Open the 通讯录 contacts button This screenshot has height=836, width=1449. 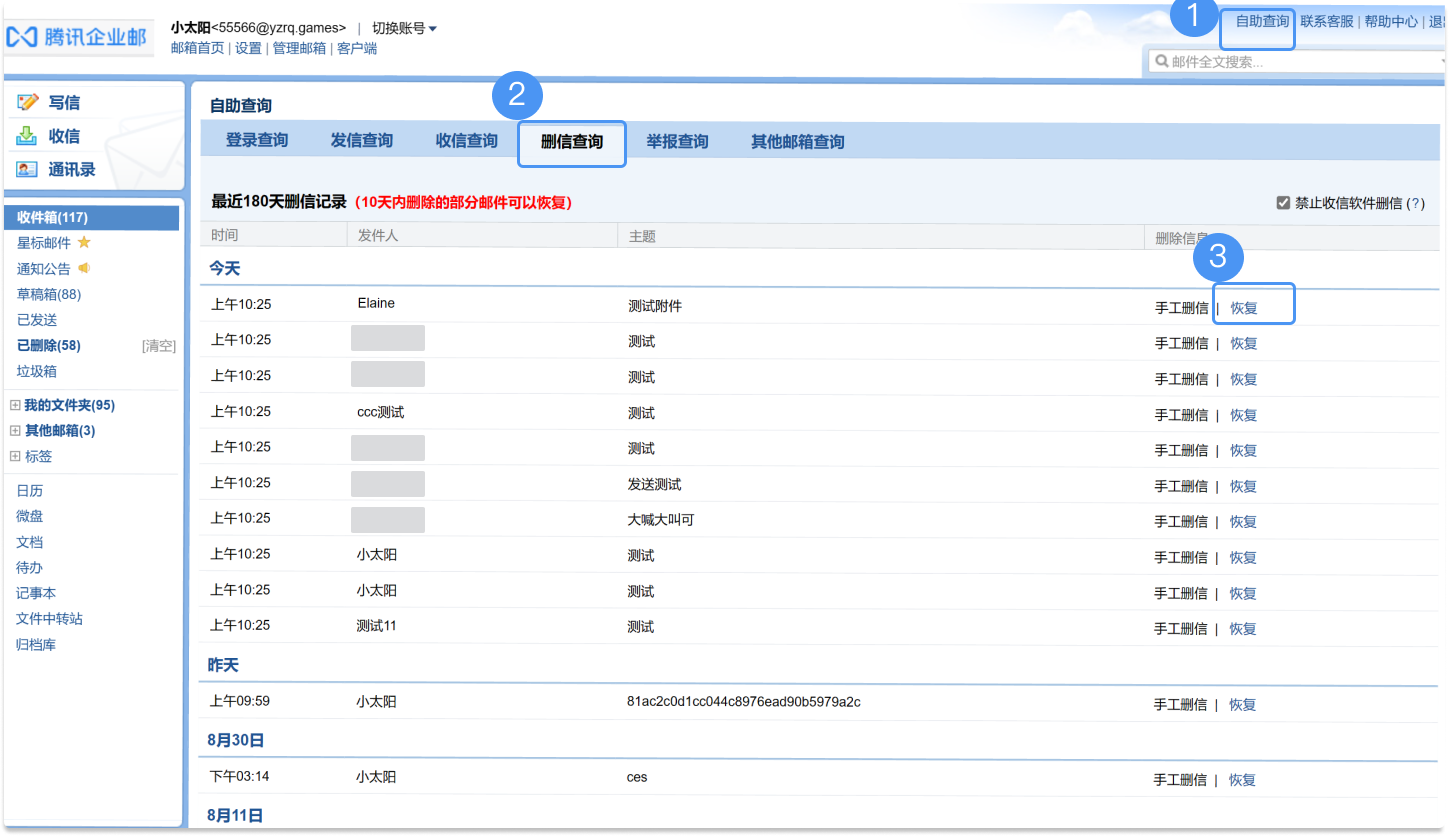(x=72, y=169)
